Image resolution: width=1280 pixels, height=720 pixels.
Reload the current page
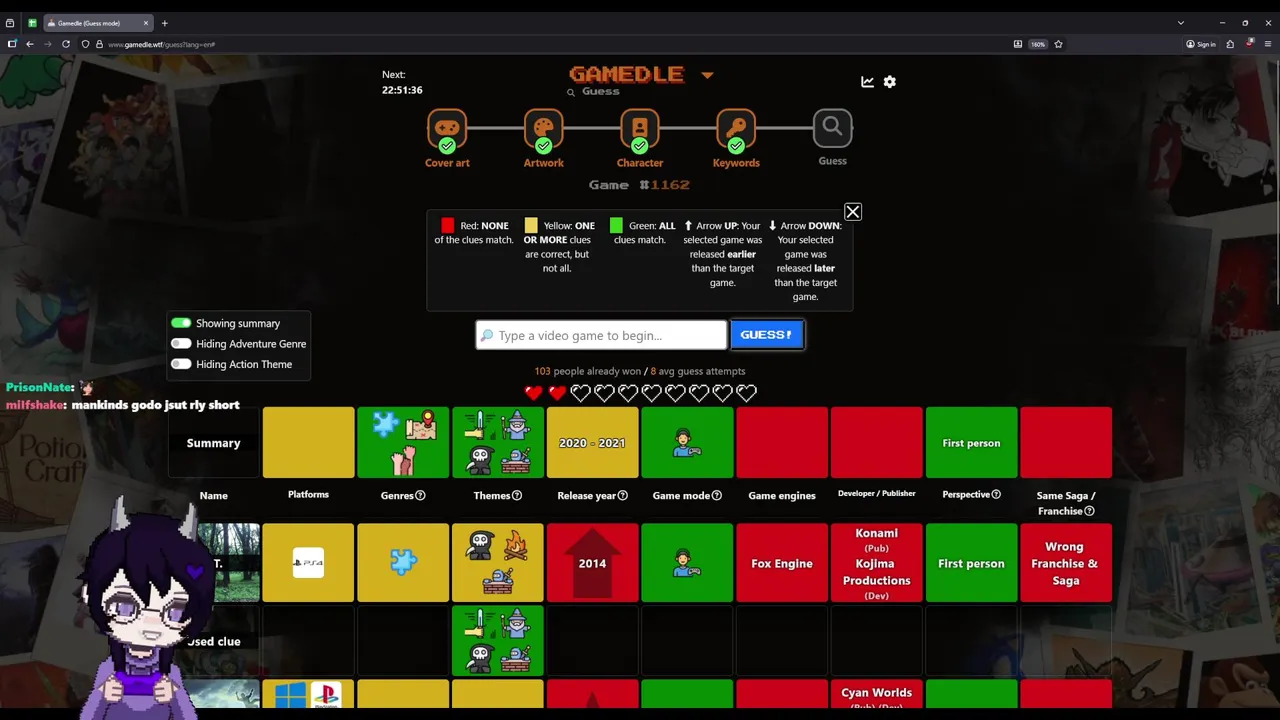tap(66, 44)
